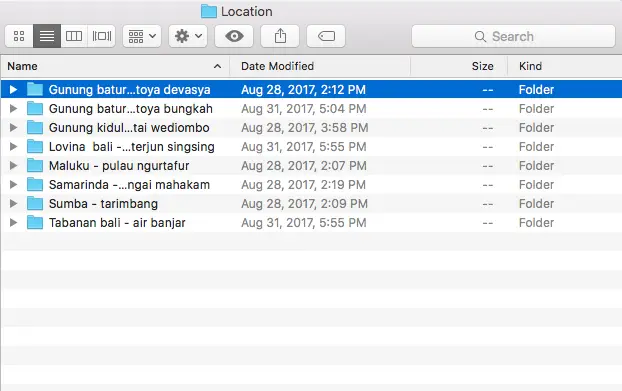Expand Sumba - tarimbang folder
The height and width of the screenshot is (391, 622).
tap(13, 204)
